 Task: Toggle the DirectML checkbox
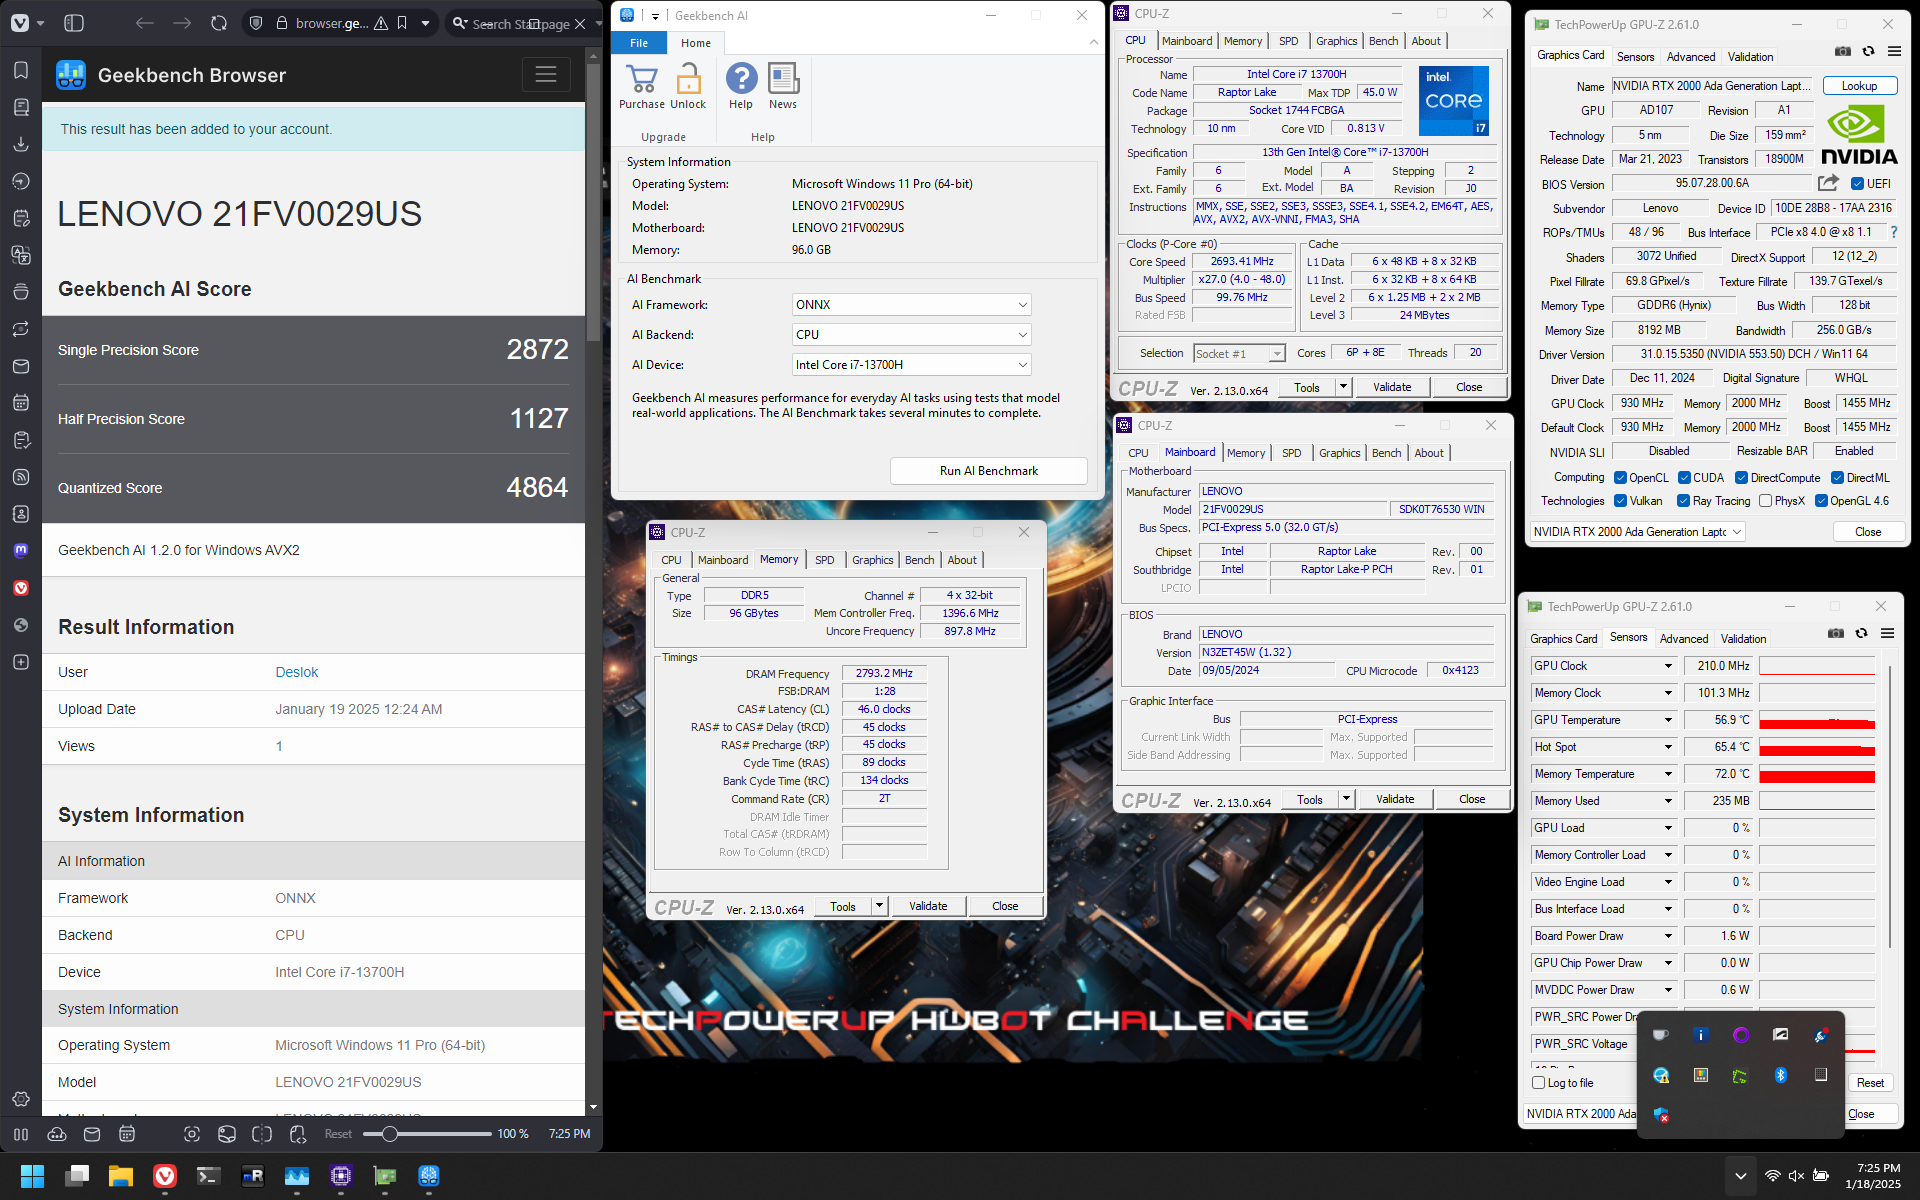pyautogui.click(x=1837, y=478)
